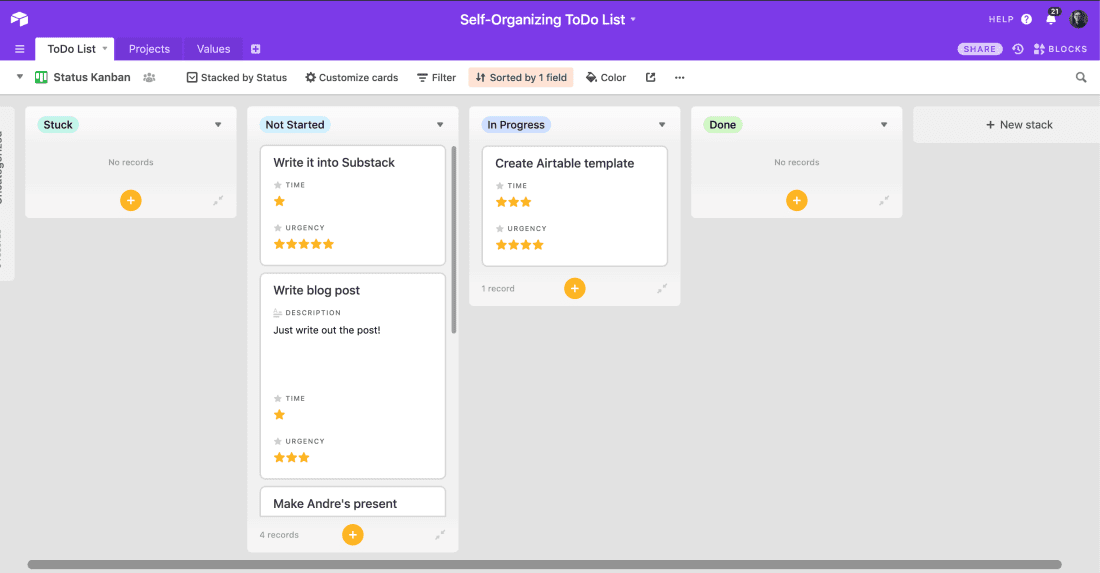Image resolution: width=1100 pixels, height=573 pixels.
Task: Add a record to Not Started stack
Action: click(x=353, y=535)
